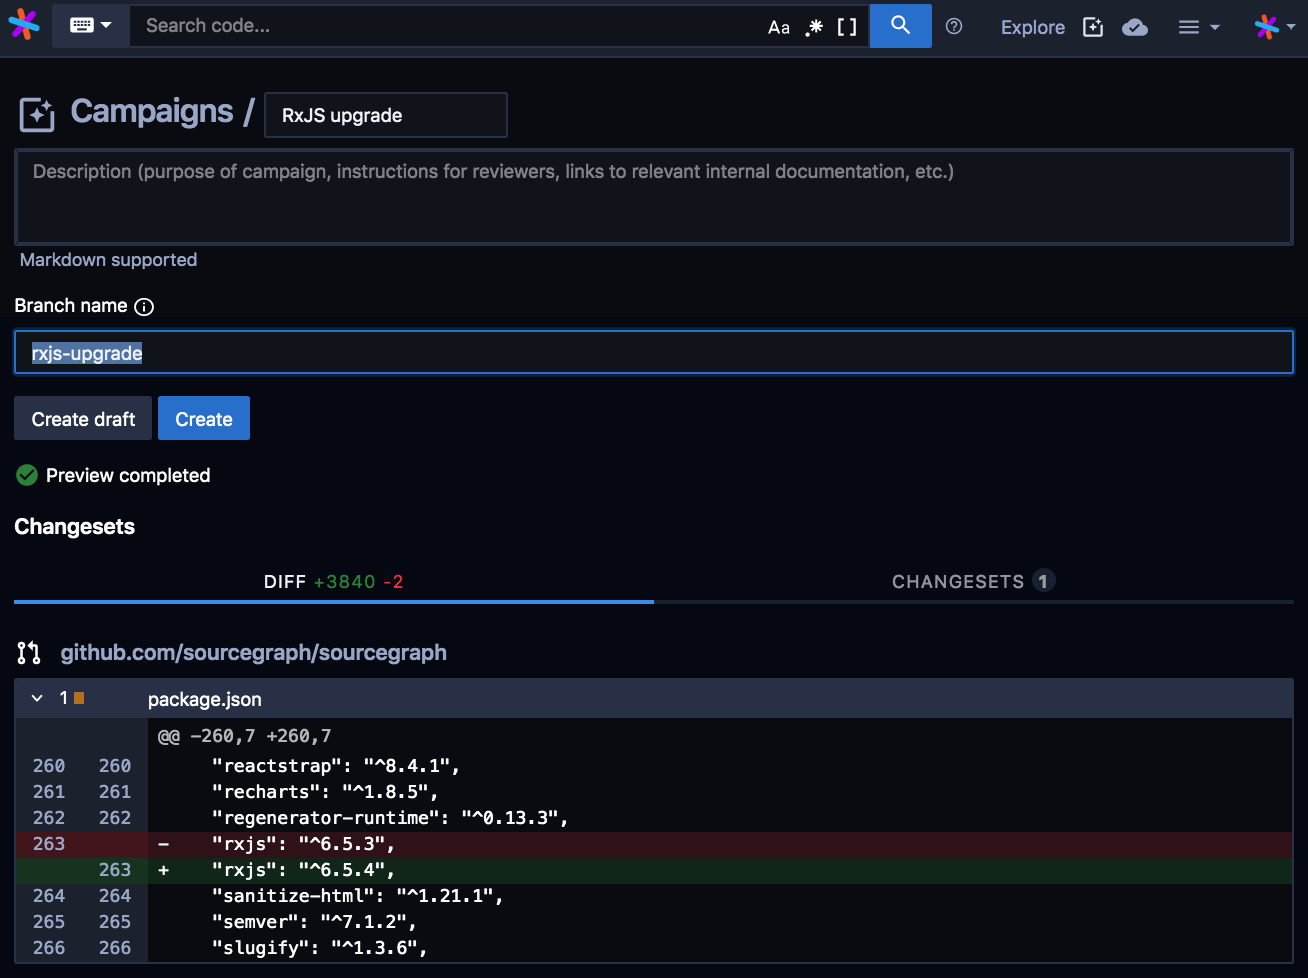Click the Branch name info icon

pyautogui.click(x=144, y=307)
